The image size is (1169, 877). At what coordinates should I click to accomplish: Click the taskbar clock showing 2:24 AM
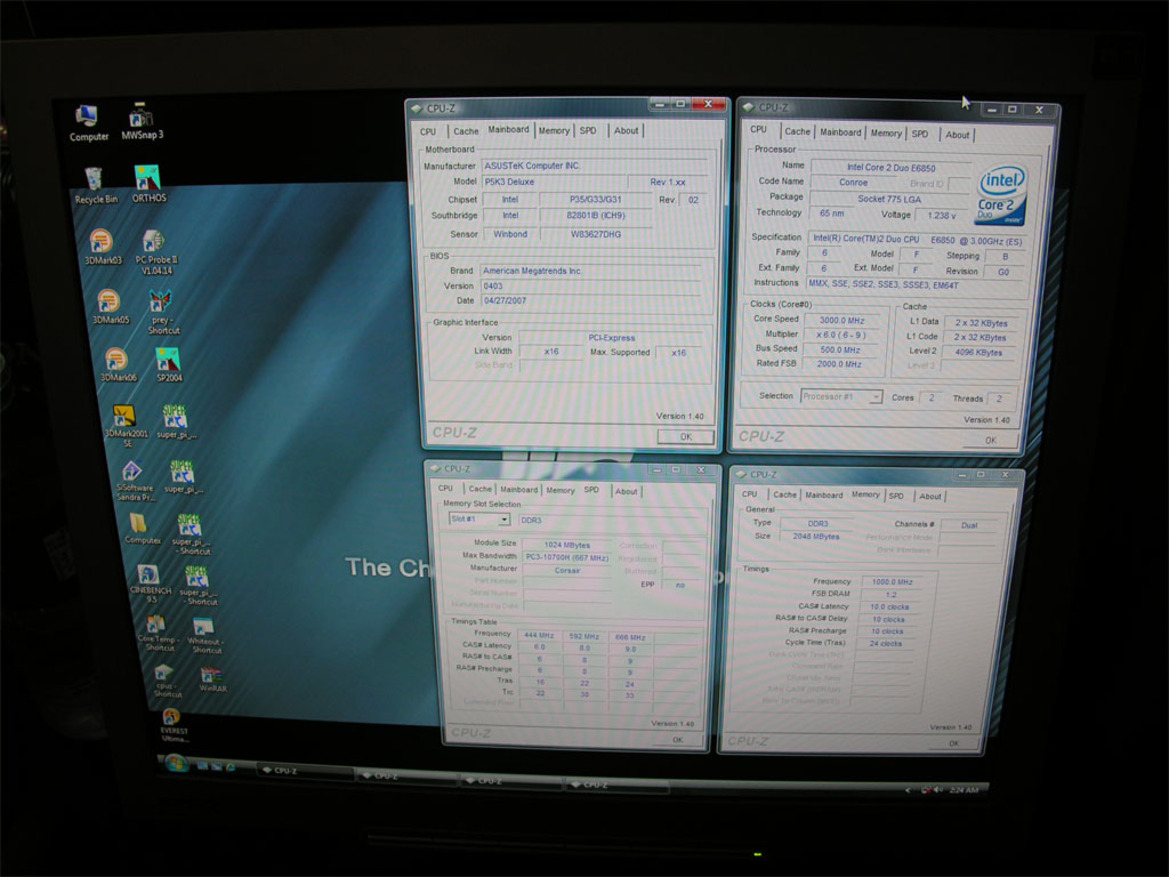click(x=965, y=790)
